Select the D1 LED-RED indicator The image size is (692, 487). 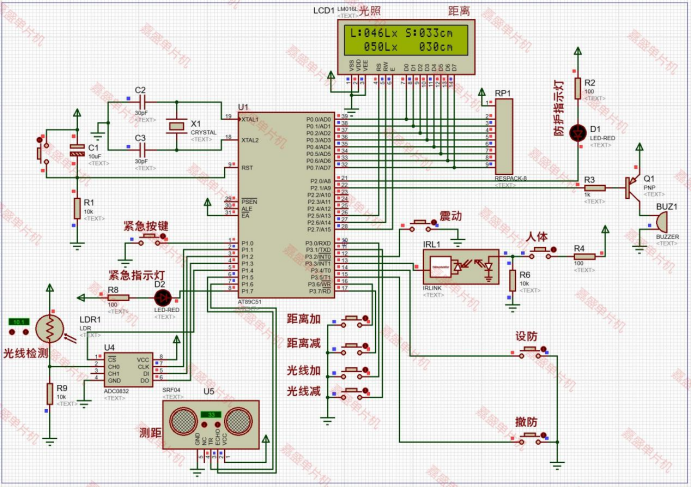[578, 132]
